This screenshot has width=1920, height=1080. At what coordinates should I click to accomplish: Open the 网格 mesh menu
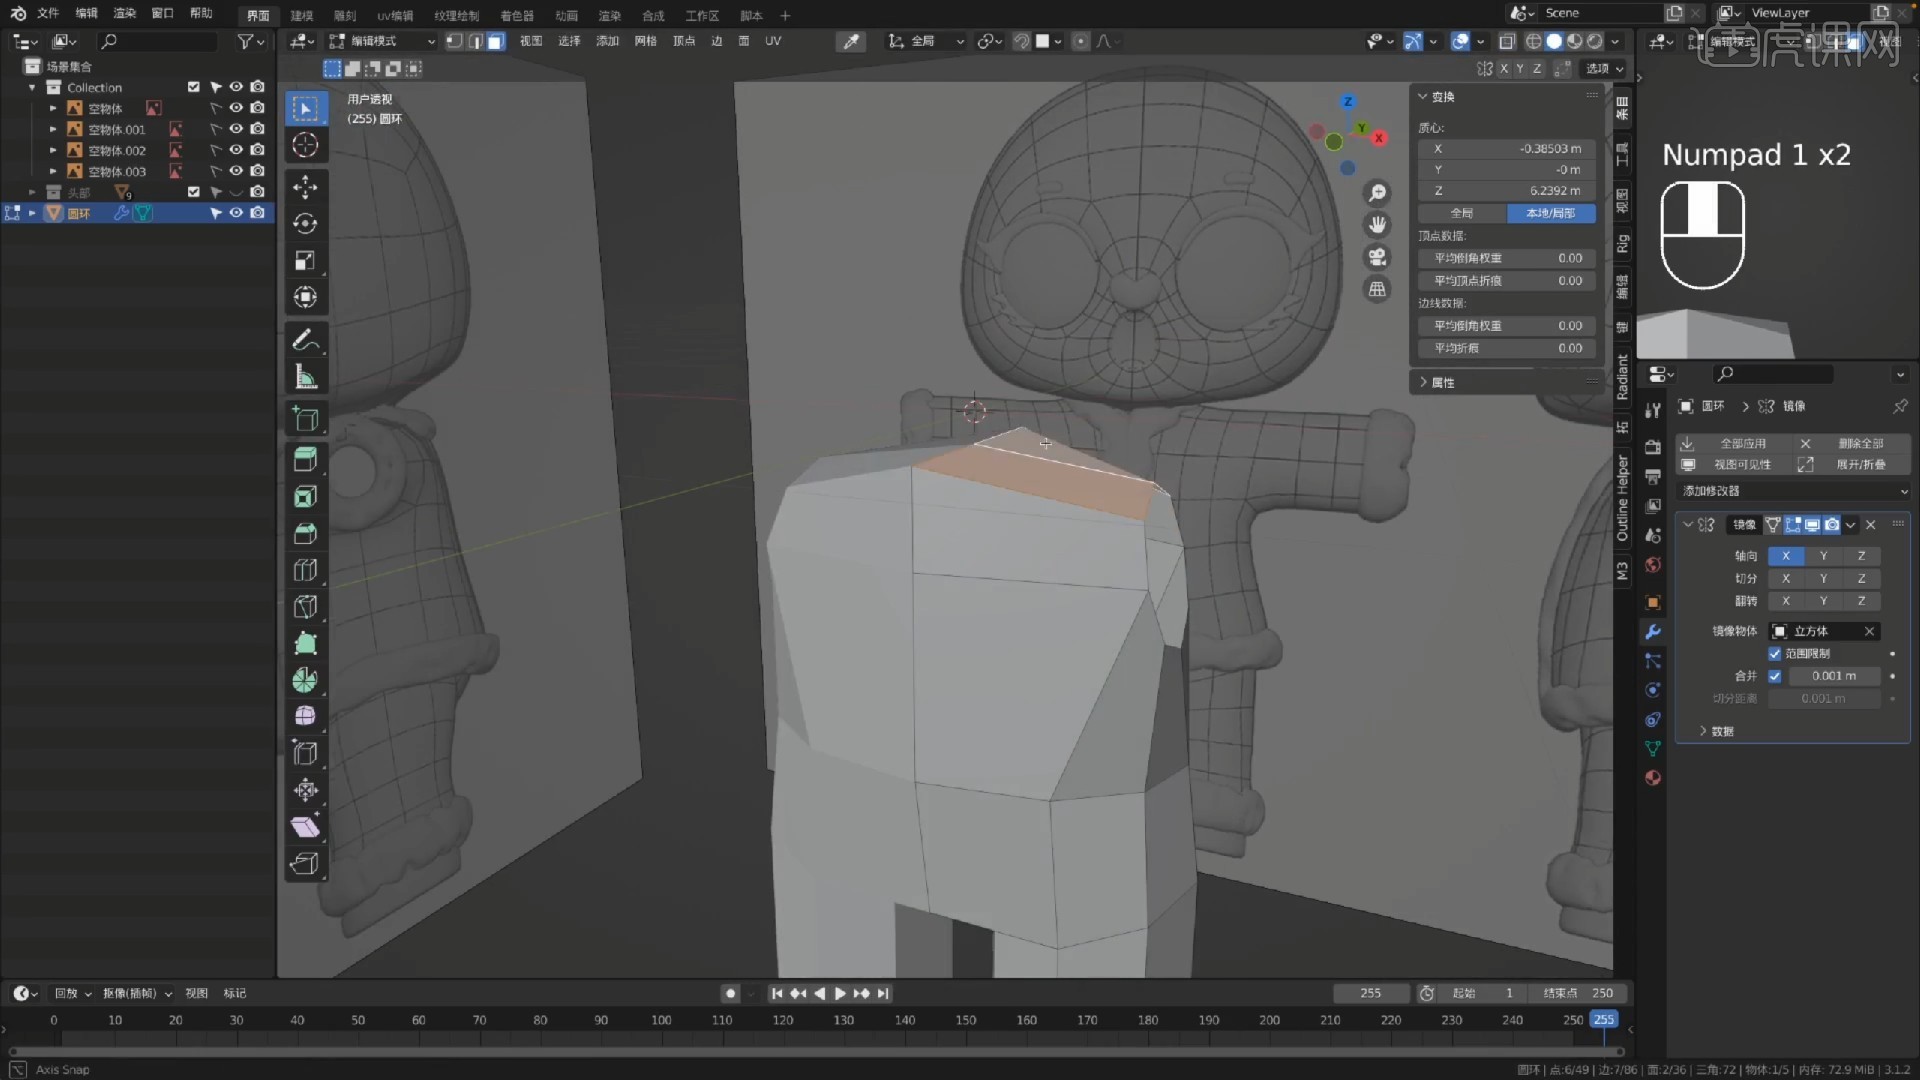[x=646, y=41]
